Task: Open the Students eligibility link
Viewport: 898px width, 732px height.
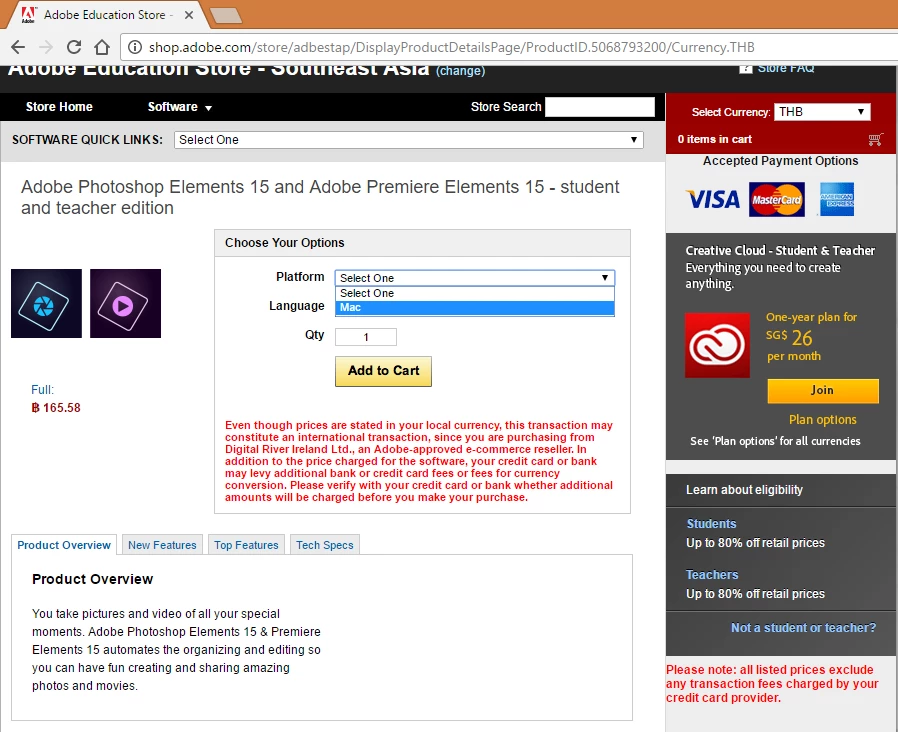Action: 711,524
